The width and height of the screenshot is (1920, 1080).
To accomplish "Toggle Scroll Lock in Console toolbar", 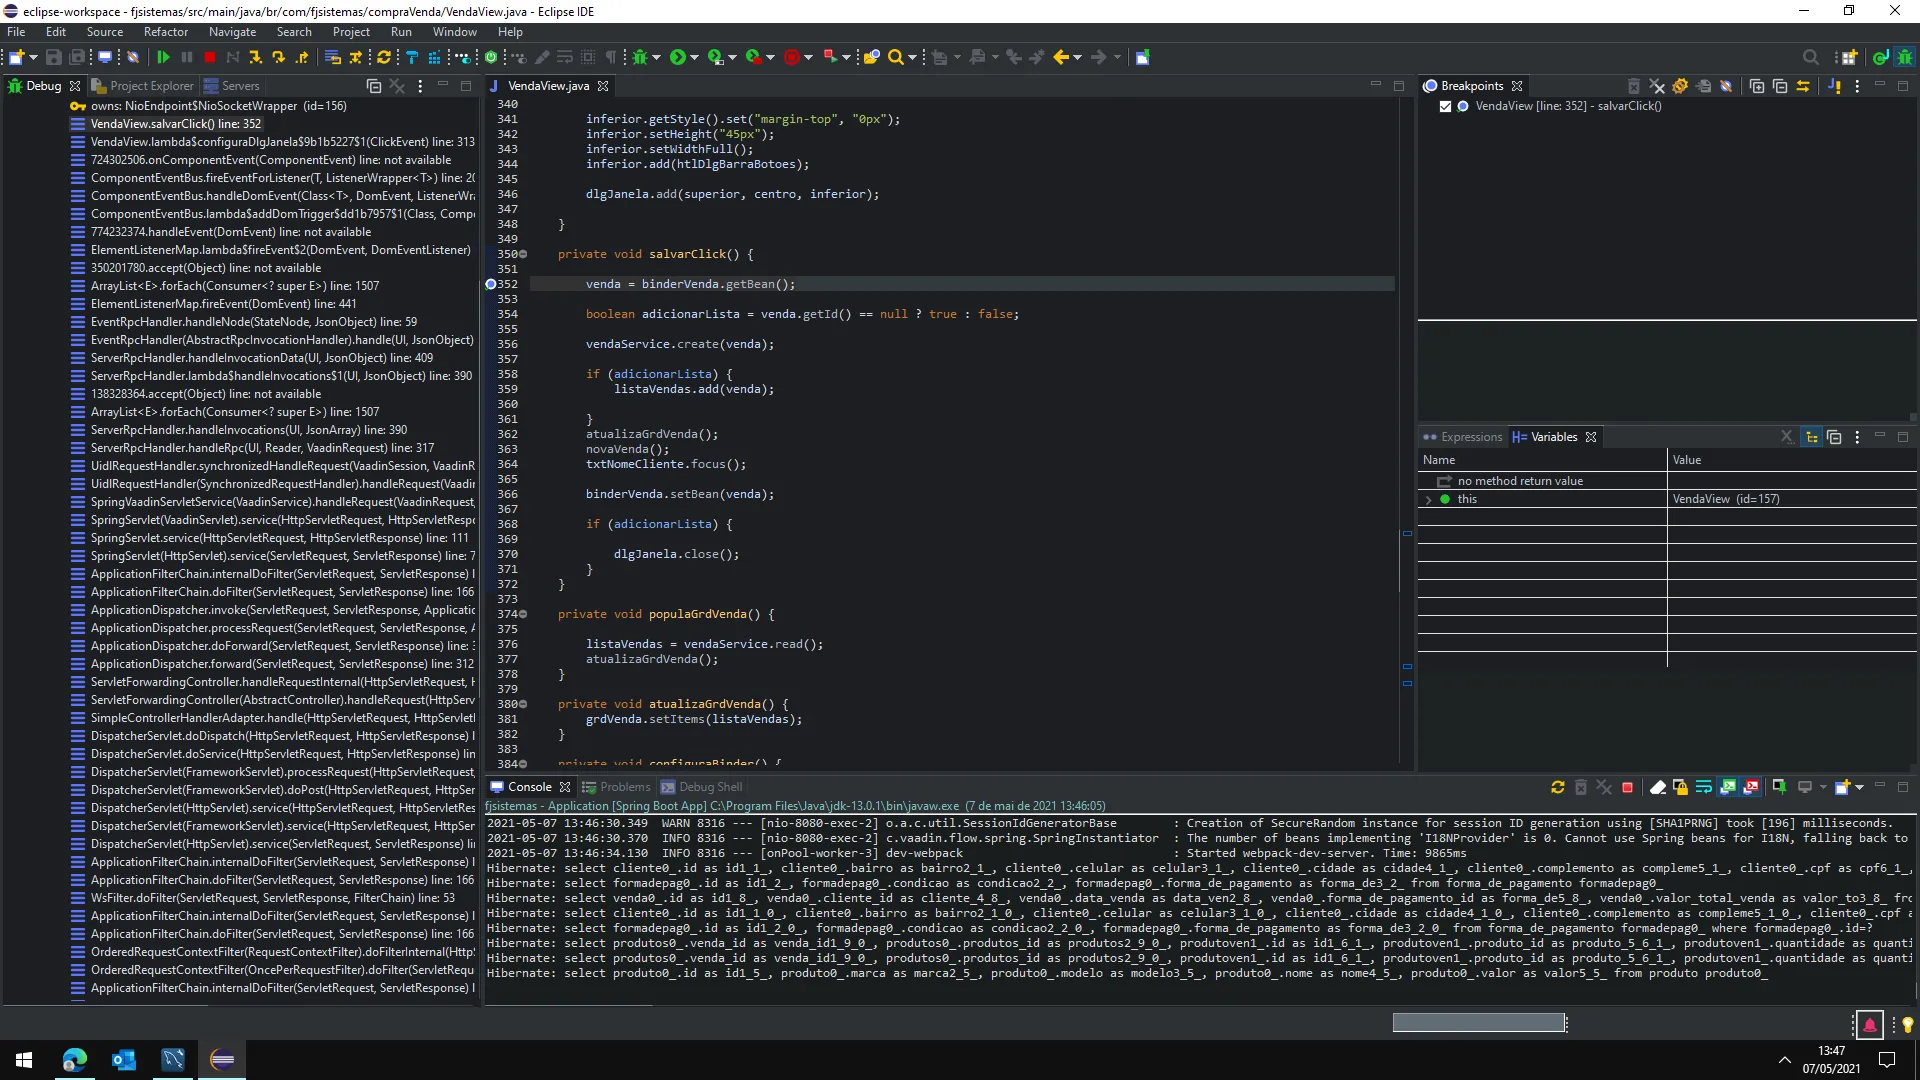I will tap(1680, 788).
